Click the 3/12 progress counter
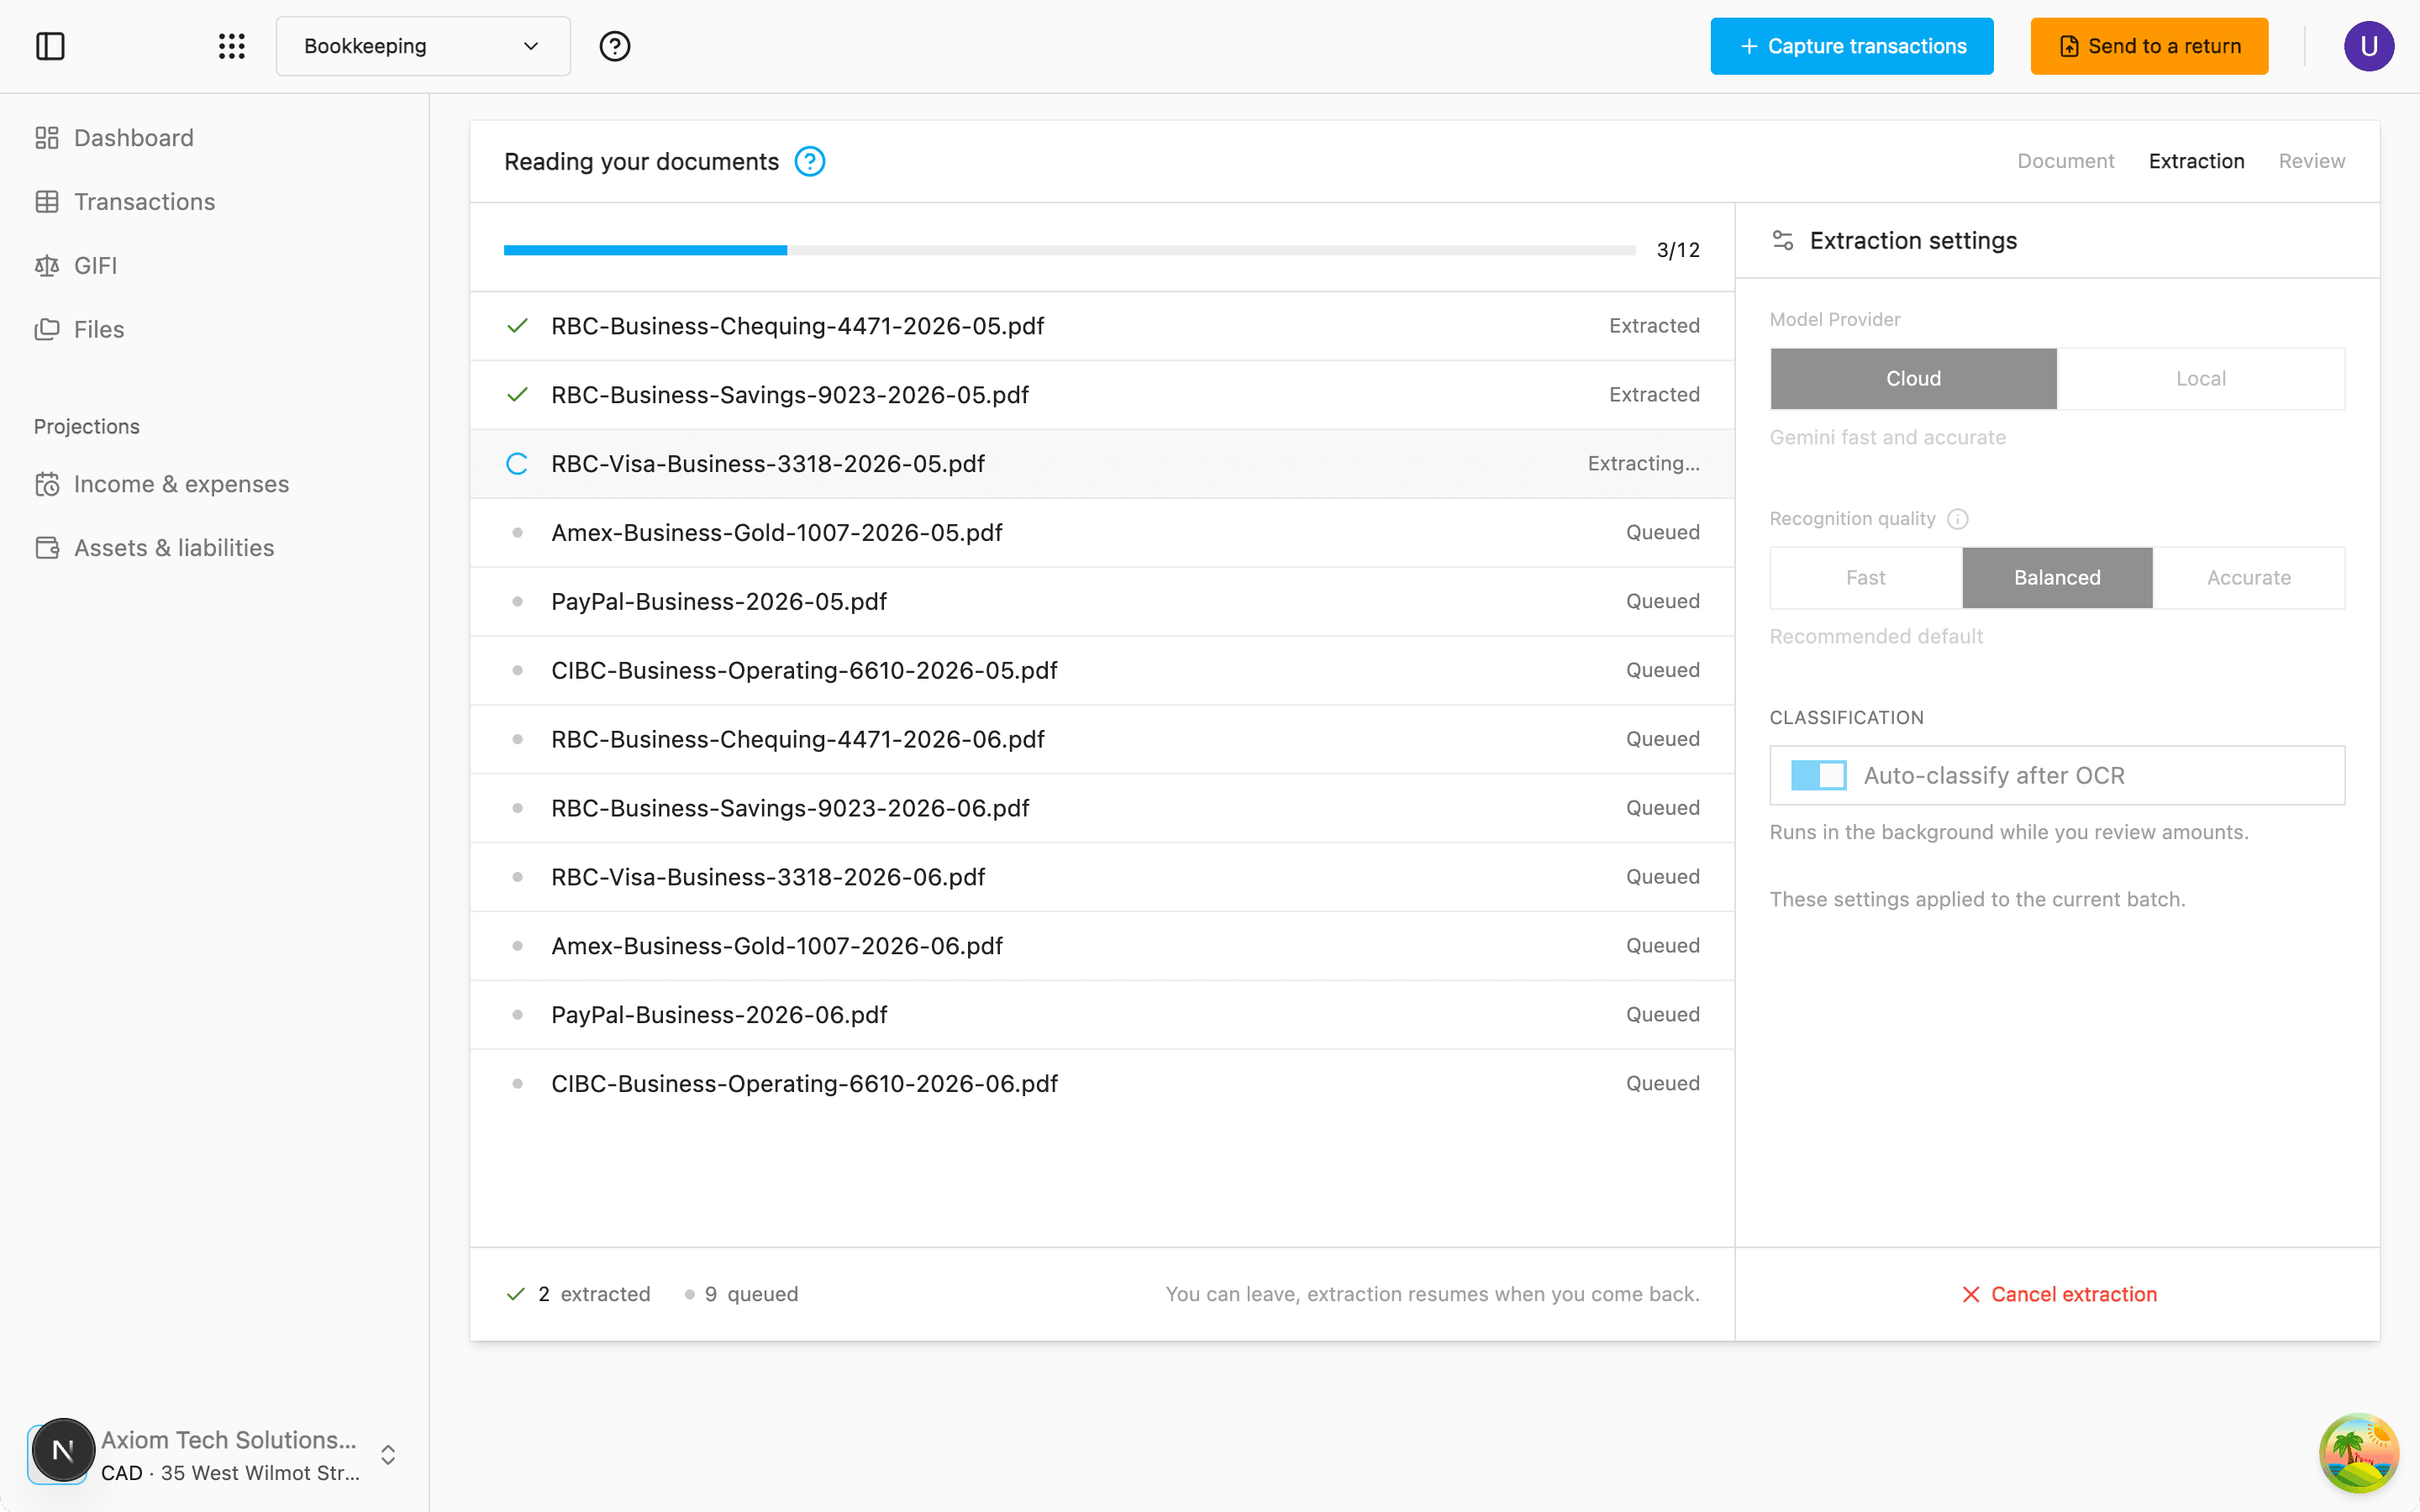Viewport: 2420px width, 1512px height. [x=1678, y=250]
